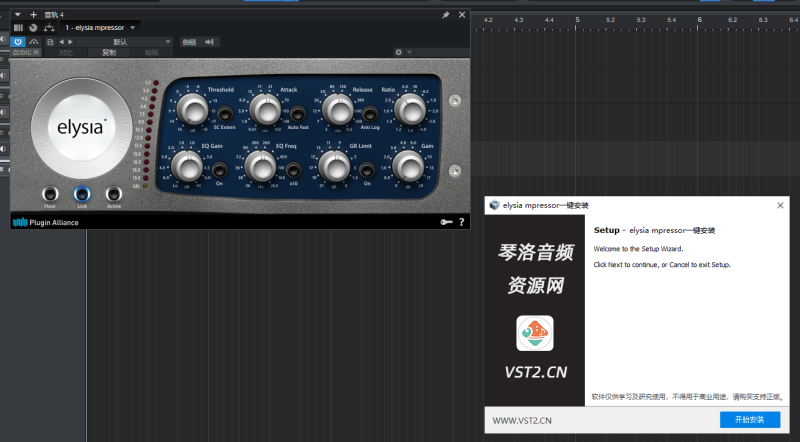
Task: Expand the arrow menu left of track title
Action: (18, 15)
